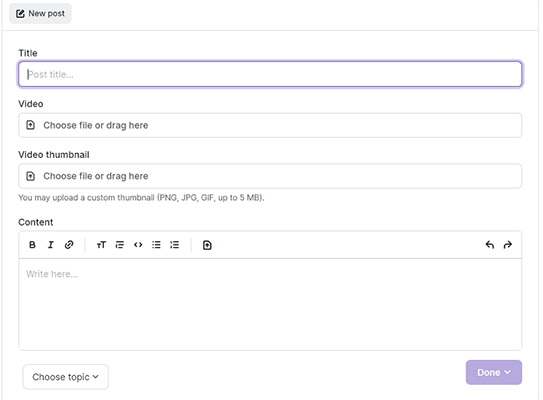
Task: Choose a video file to upload
Action: click(270, 125)
